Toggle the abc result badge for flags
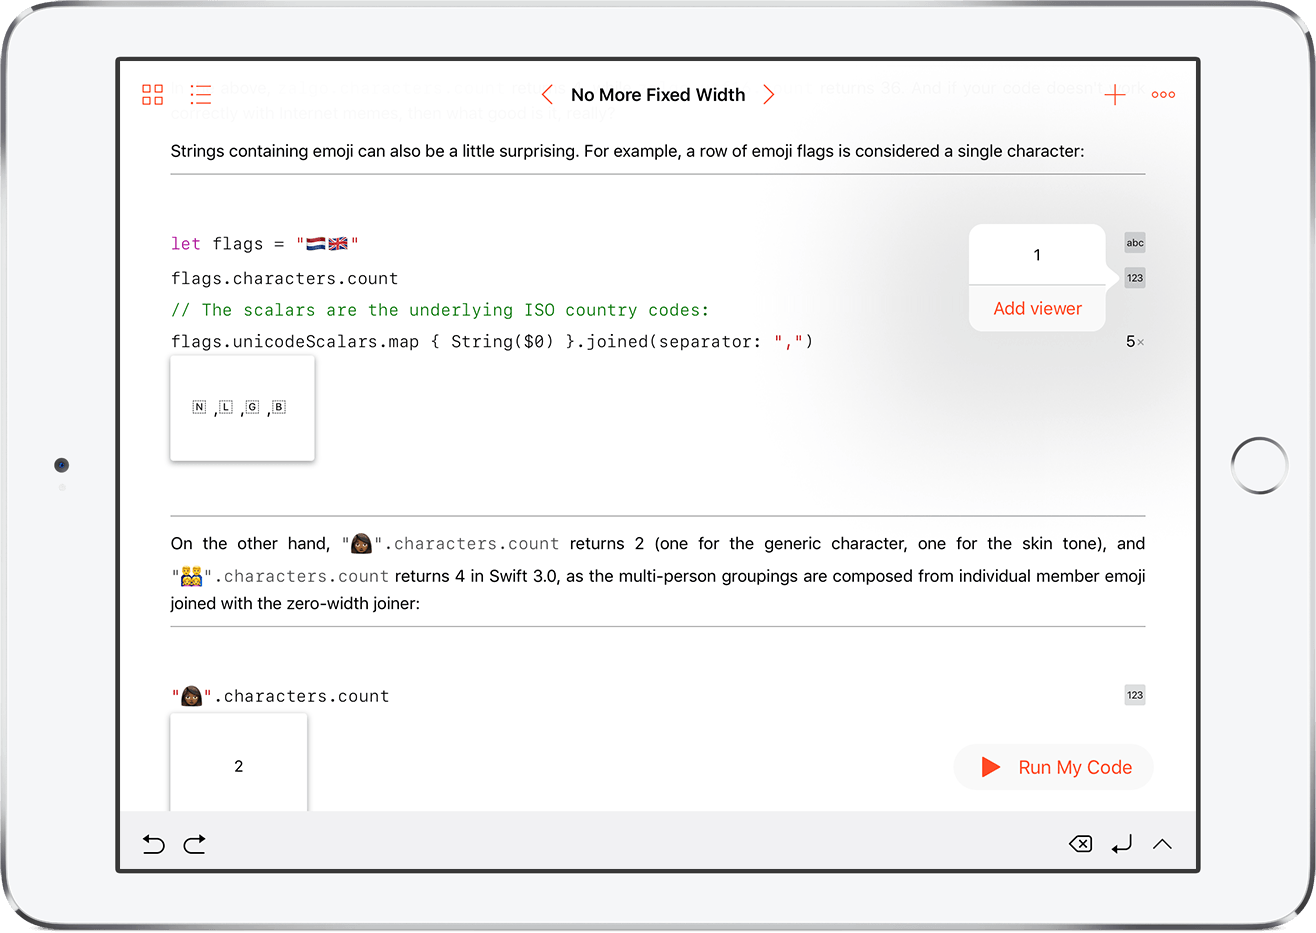1316x933 pixels. [x=1135, y=243]
